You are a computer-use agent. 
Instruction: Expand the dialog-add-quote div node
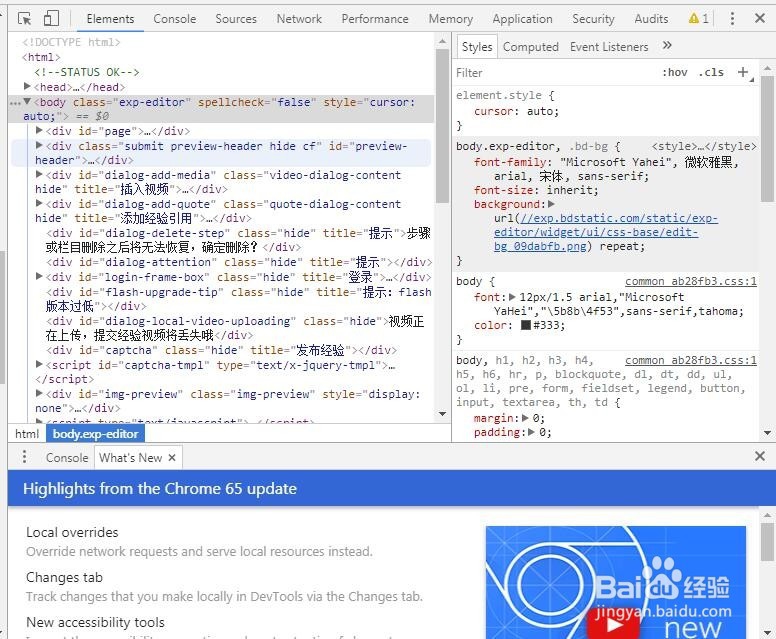tap(39, 203)
